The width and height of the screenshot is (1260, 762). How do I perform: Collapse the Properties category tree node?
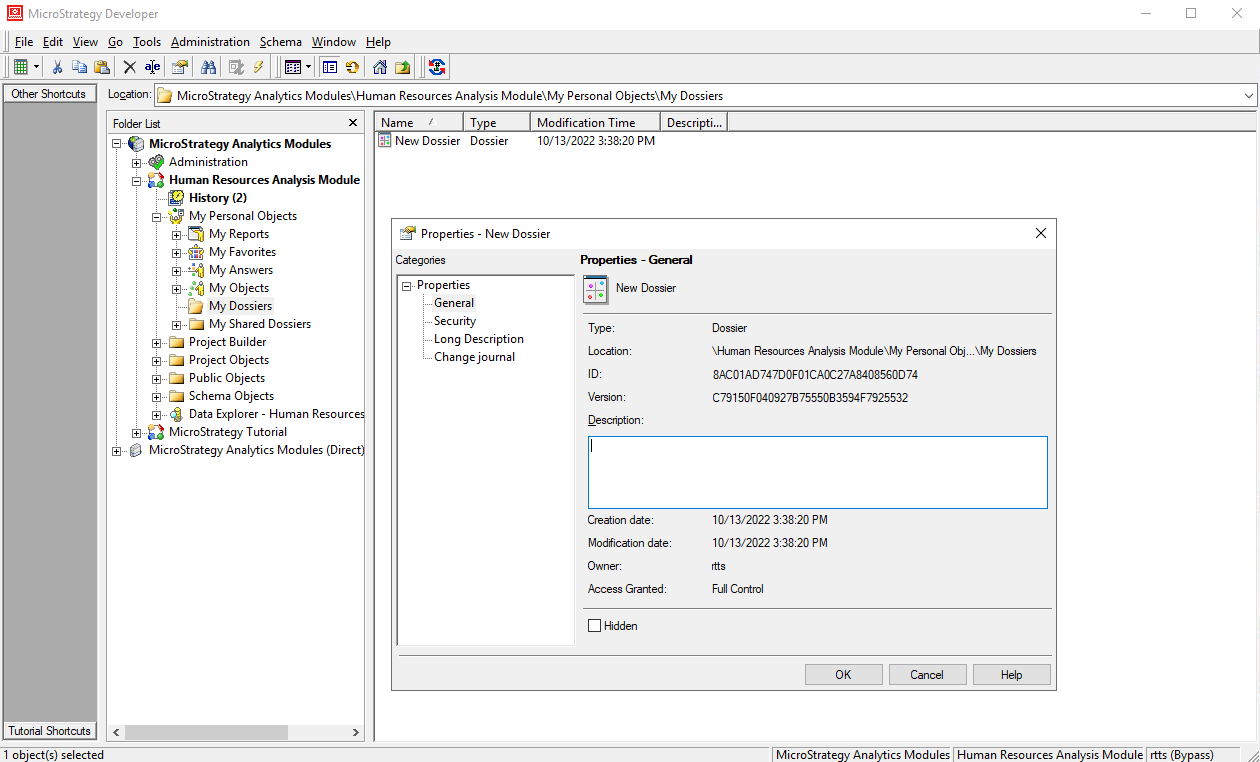407,286
